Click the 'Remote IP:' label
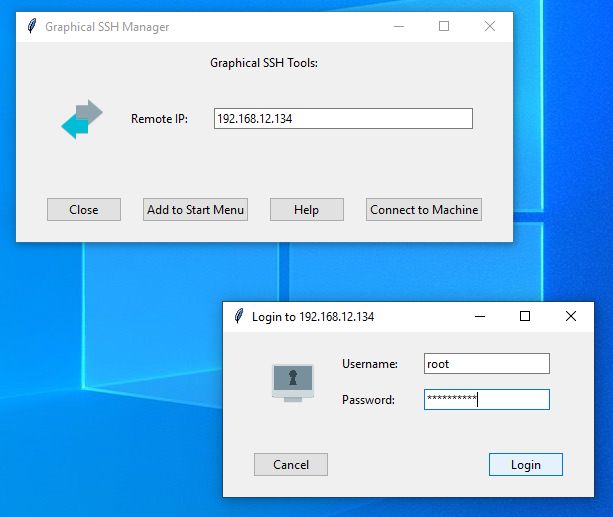The image size is (613, 517). pyautogui.click(x=160, y=118)
